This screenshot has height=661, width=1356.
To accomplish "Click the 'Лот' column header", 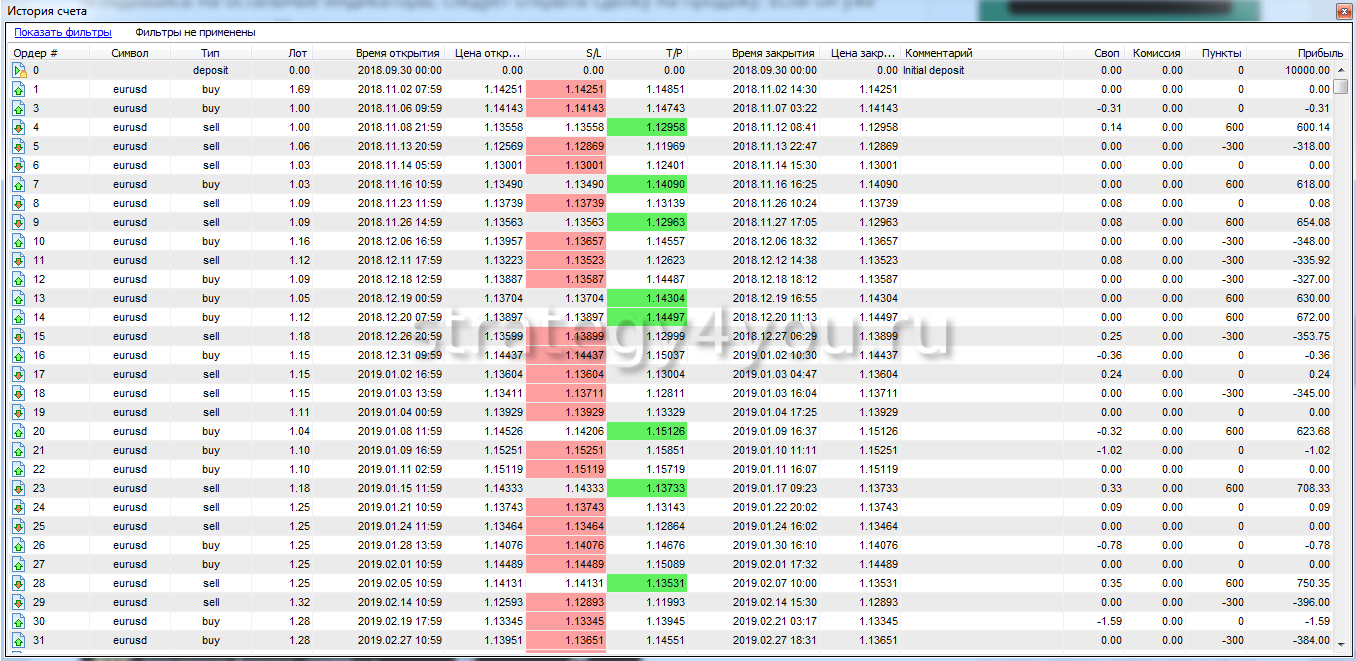I will coord(298,53).
